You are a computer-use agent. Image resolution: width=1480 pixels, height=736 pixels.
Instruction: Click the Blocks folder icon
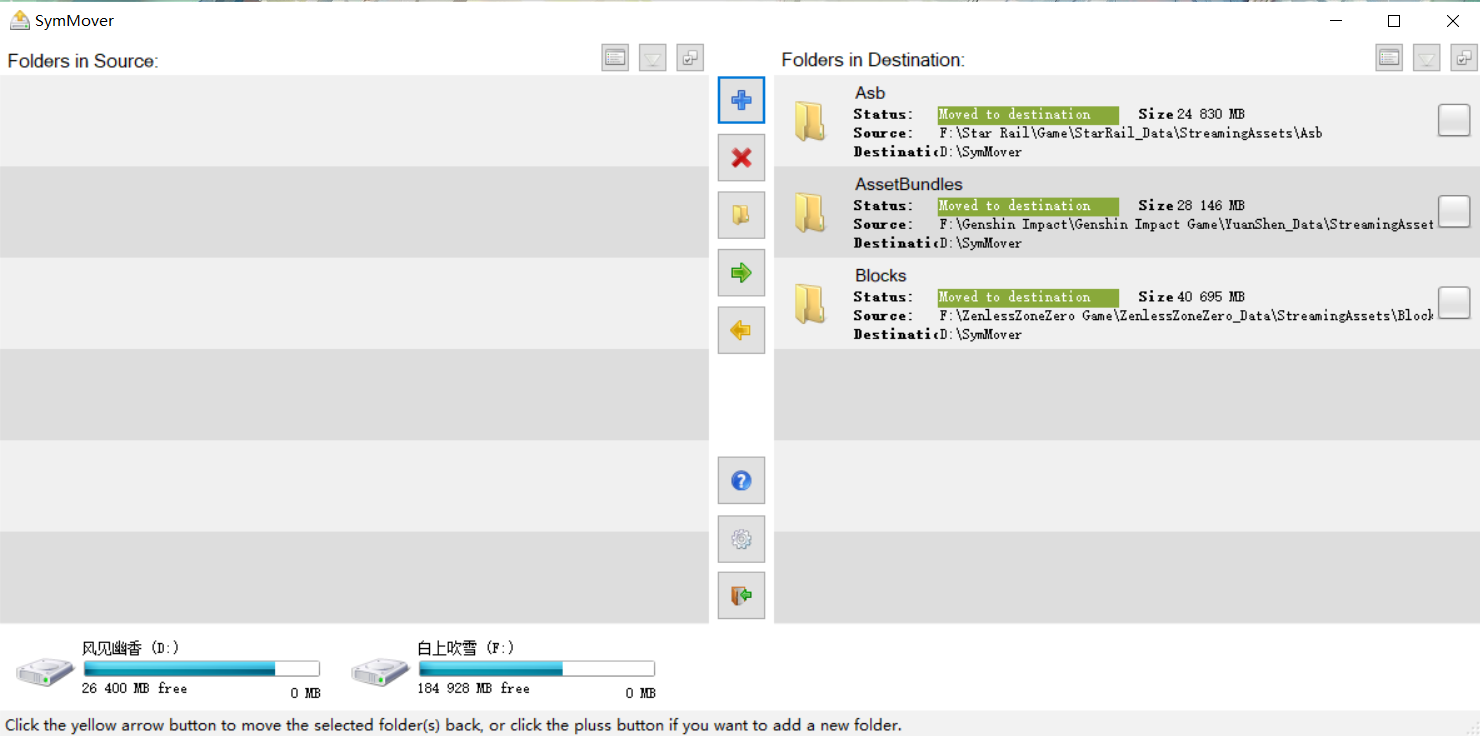810,303
